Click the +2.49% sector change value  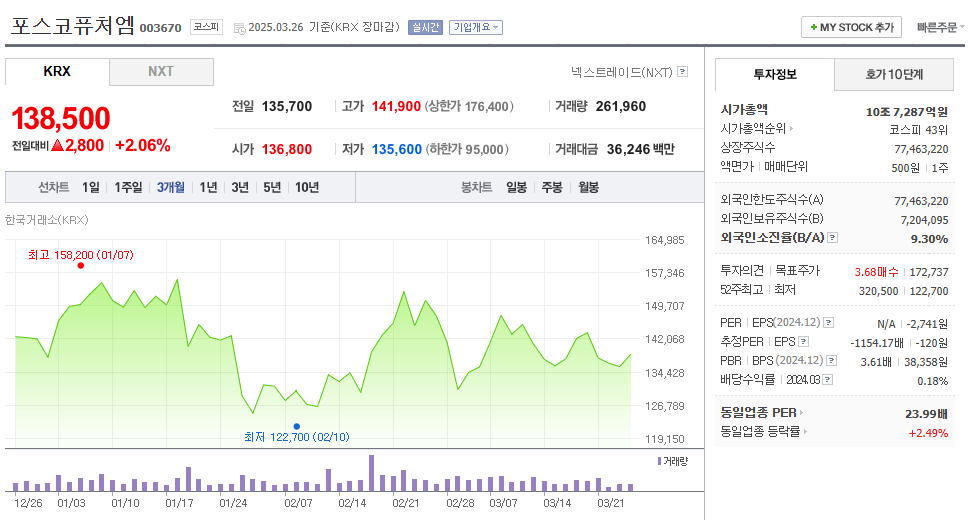tap(928, 433)
